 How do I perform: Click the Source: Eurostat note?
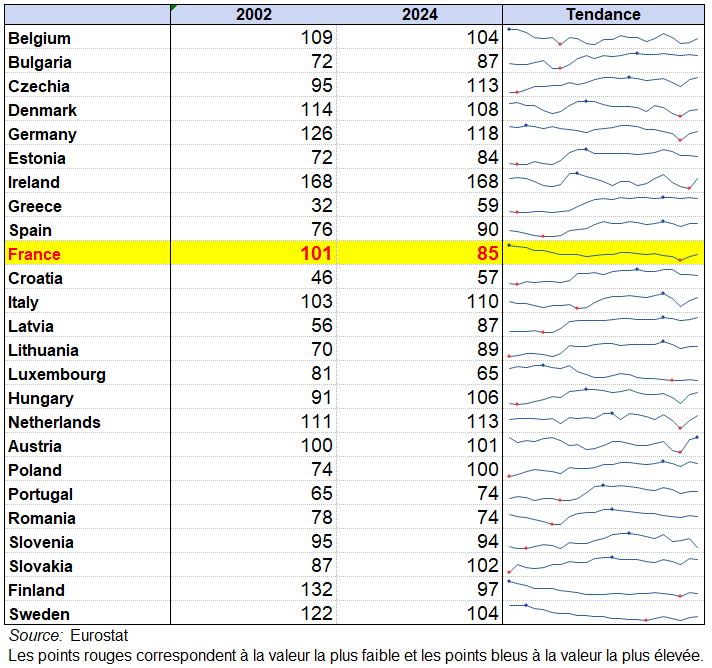click(69, 635)
